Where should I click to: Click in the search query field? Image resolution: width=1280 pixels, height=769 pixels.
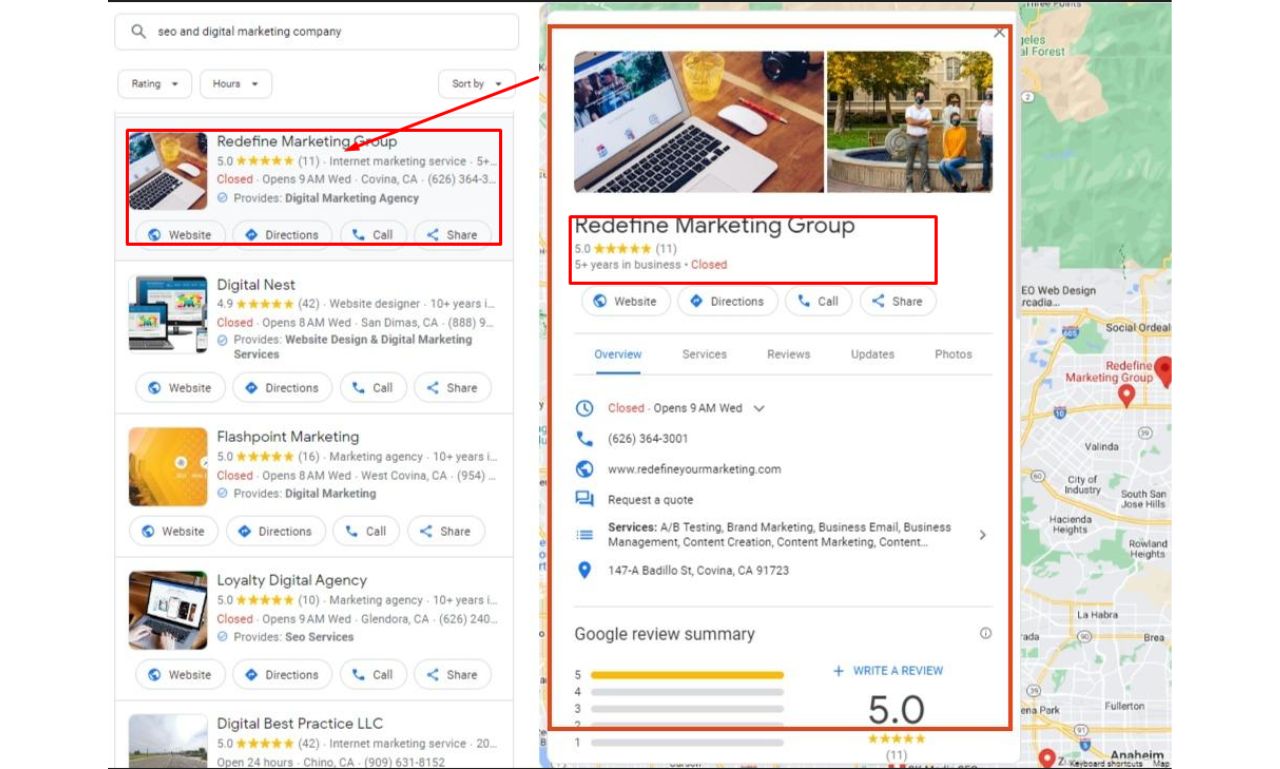coord(330,32)
